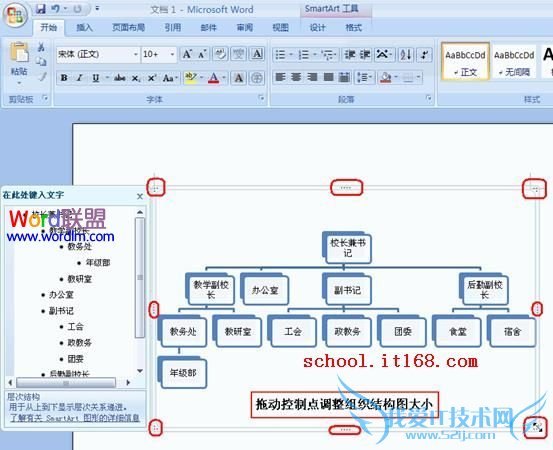
Task: Open the SmartArt 格式 tab
Action: point(353,28)
